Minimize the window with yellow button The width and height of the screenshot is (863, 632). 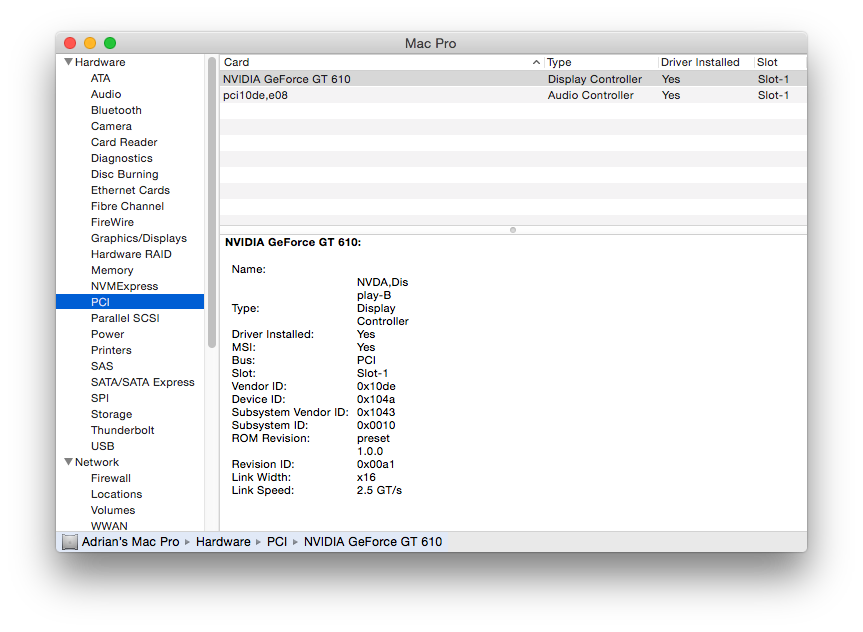coord(90,43)
